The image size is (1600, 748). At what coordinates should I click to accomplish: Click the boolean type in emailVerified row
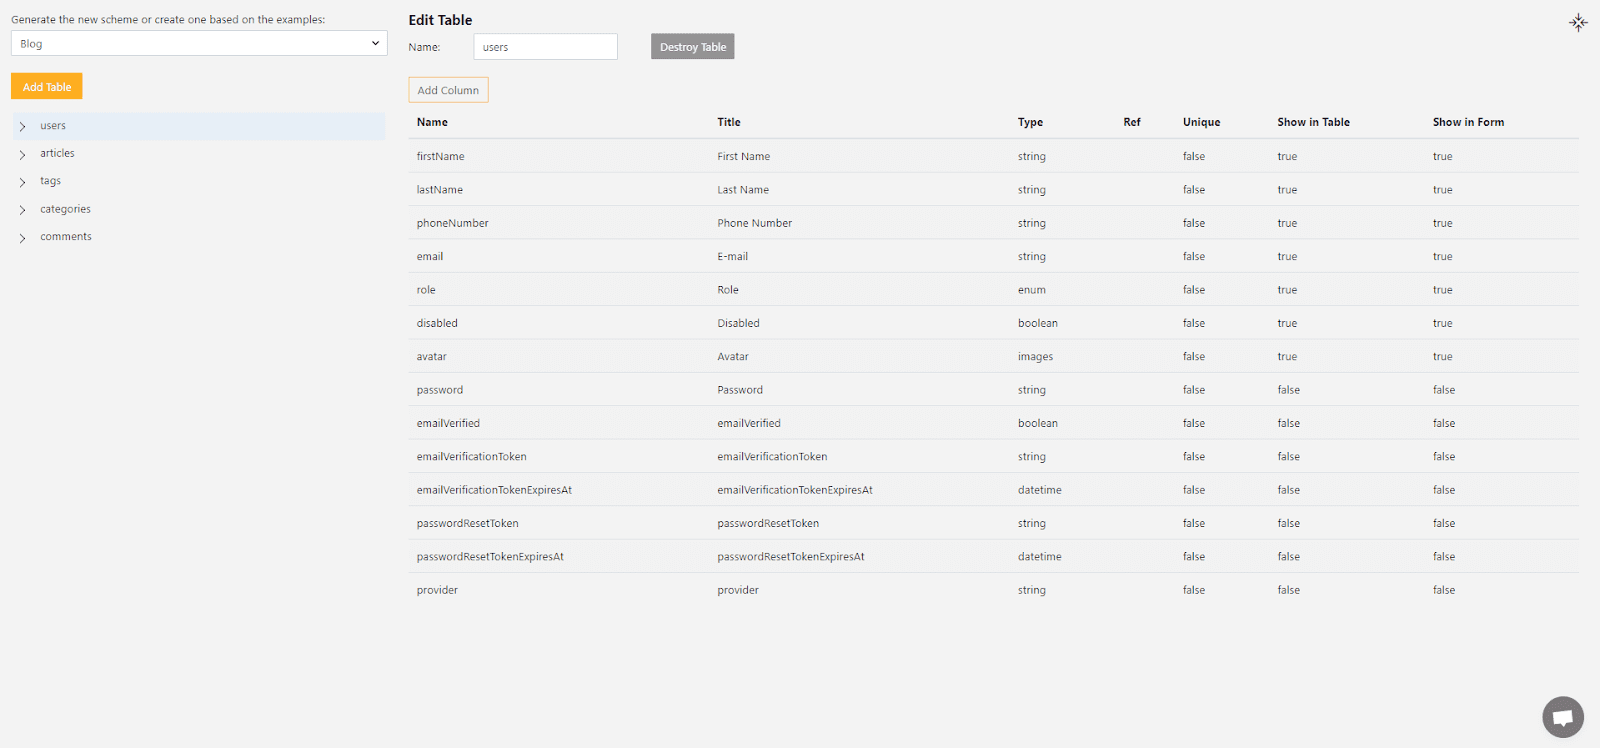(x=1038, y=423)
